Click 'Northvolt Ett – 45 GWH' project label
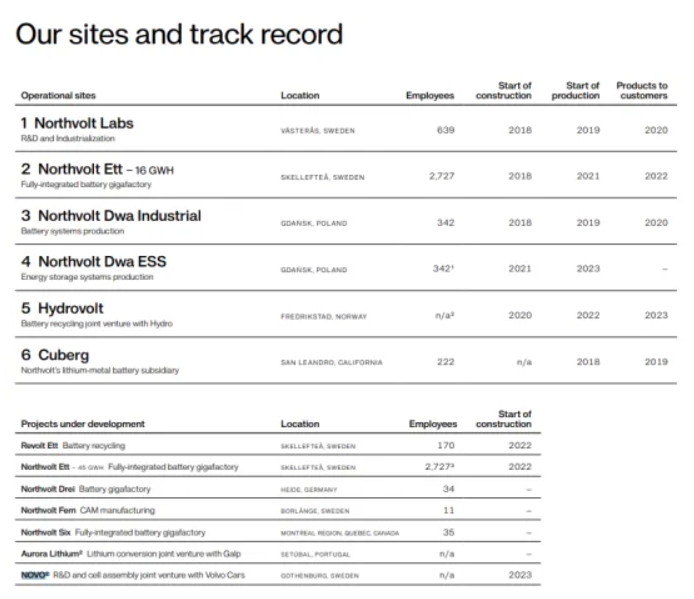 62,467
